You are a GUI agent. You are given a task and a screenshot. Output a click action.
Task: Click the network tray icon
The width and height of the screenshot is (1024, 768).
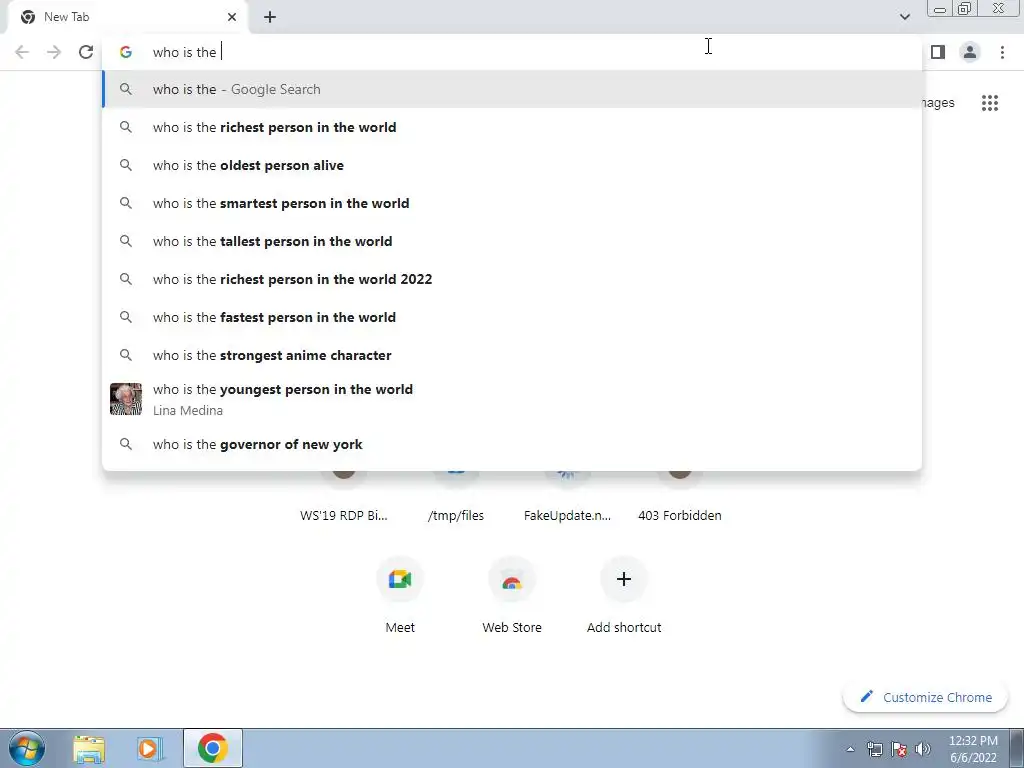click(874, 750)
